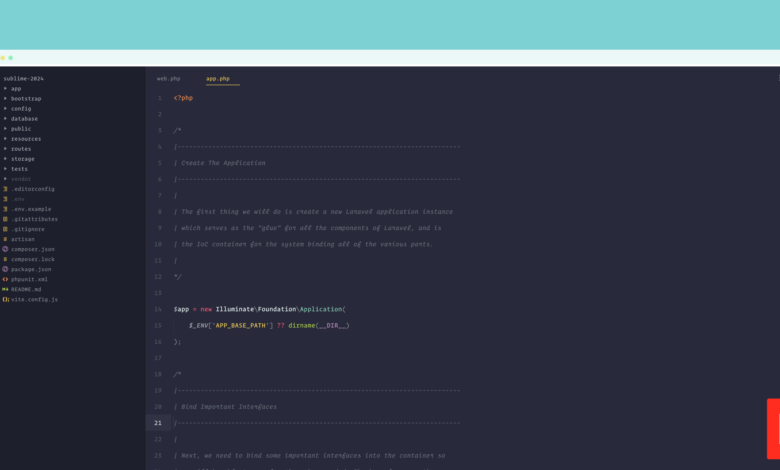Select the app.php tab

(x=218, y=79)
